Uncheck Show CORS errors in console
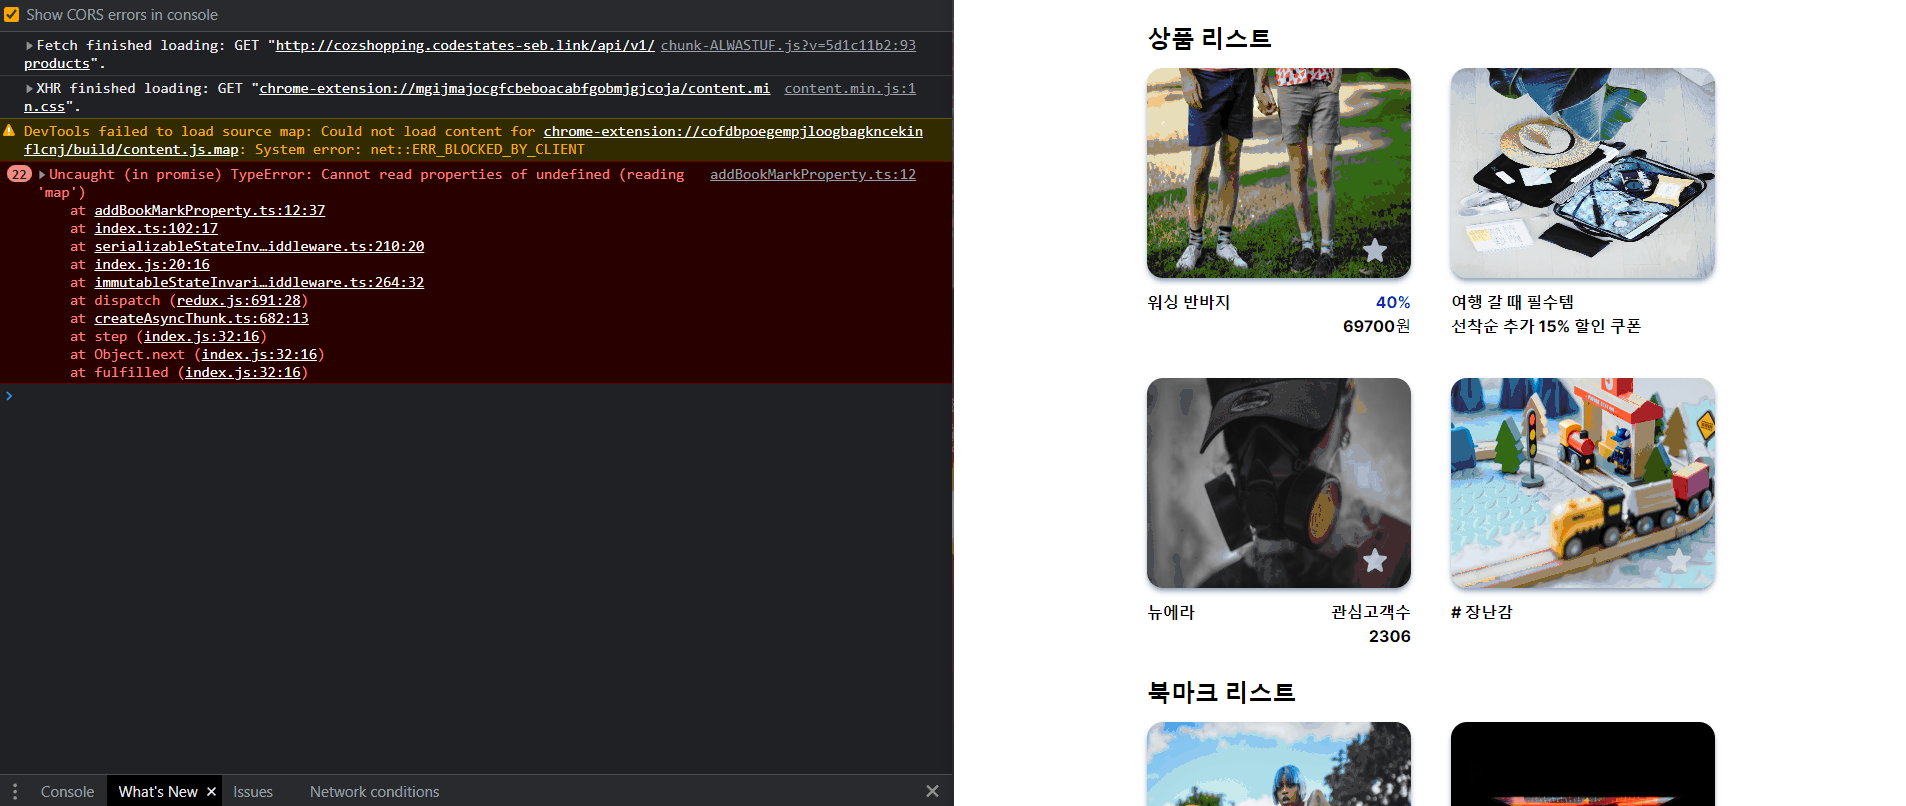1906x806 pixels. tap(12, 15)
